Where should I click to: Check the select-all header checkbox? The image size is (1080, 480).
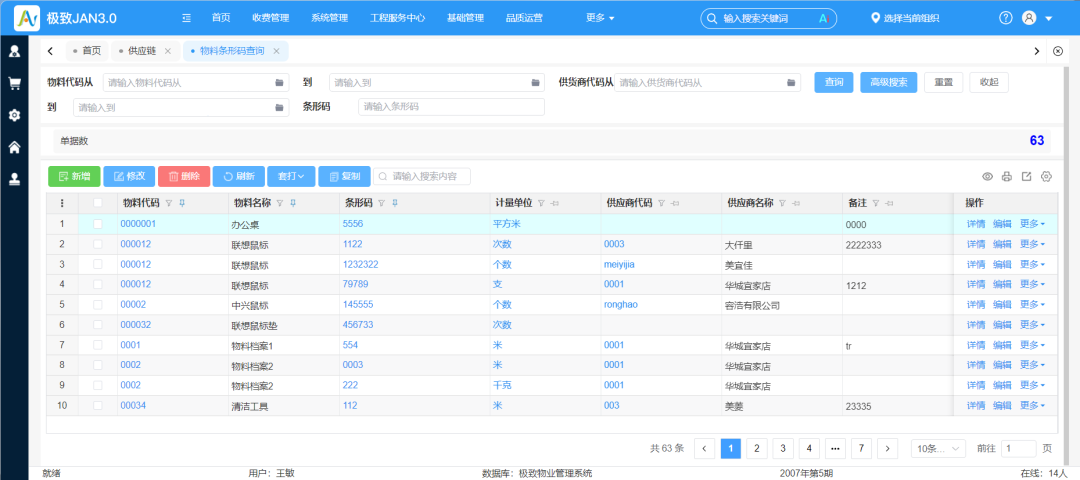click(98, 203)
